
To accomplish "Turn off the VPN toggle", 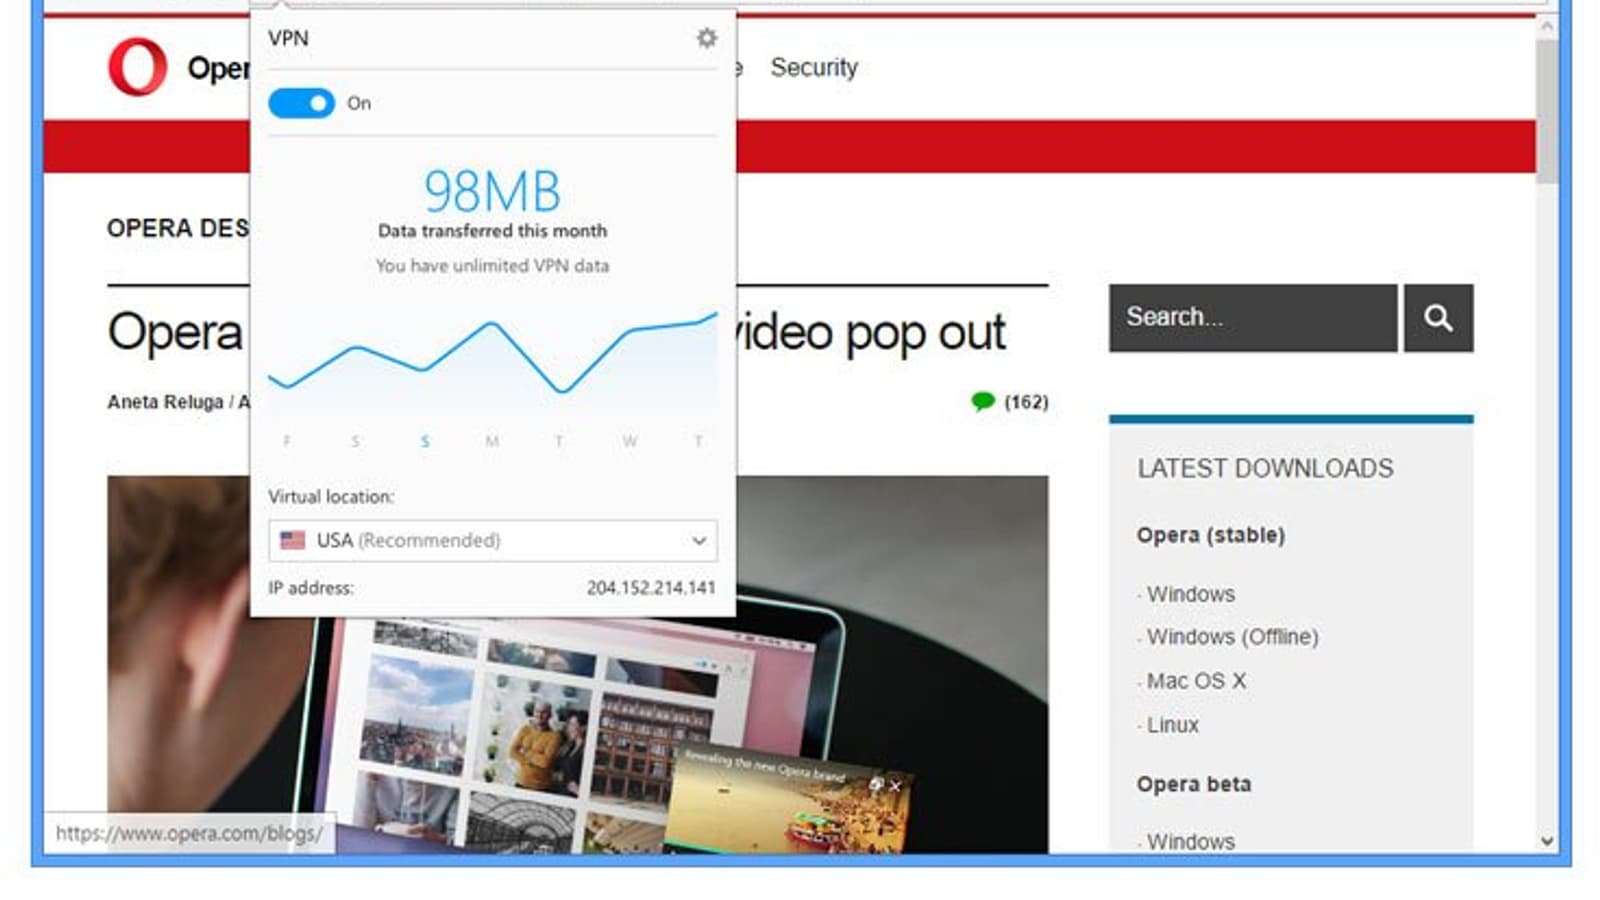I will coord(301,103).
